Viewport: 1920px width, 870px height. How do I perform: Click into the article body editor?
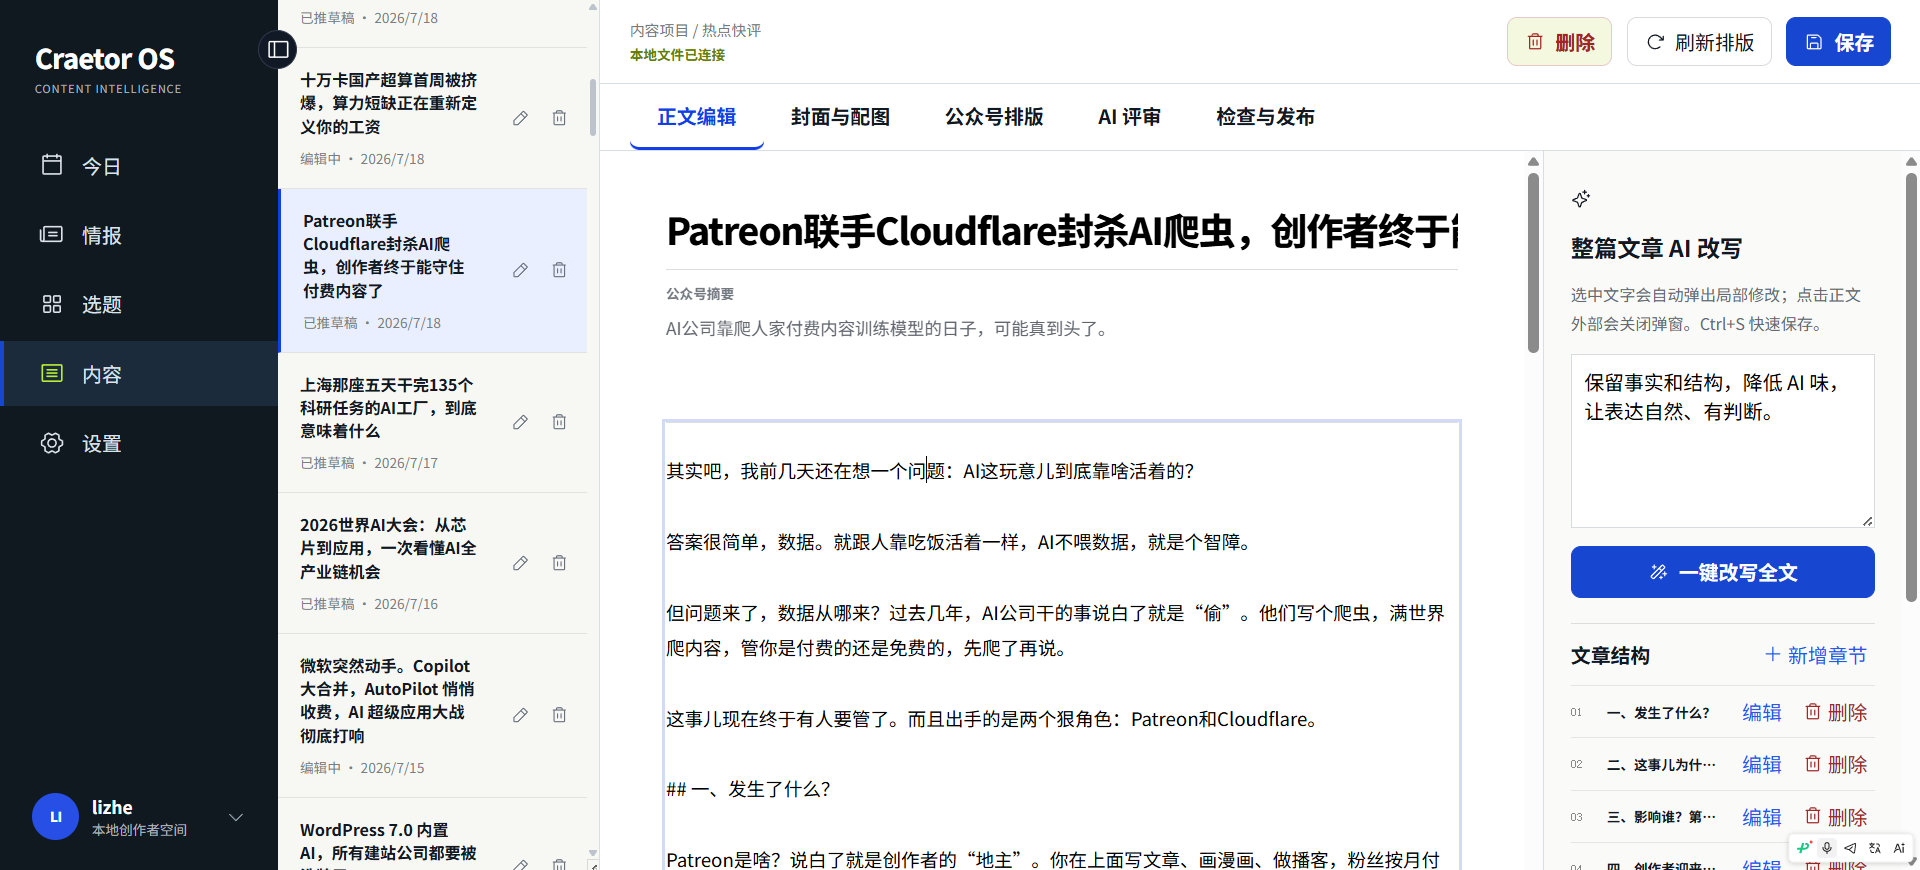point(1062,645)
